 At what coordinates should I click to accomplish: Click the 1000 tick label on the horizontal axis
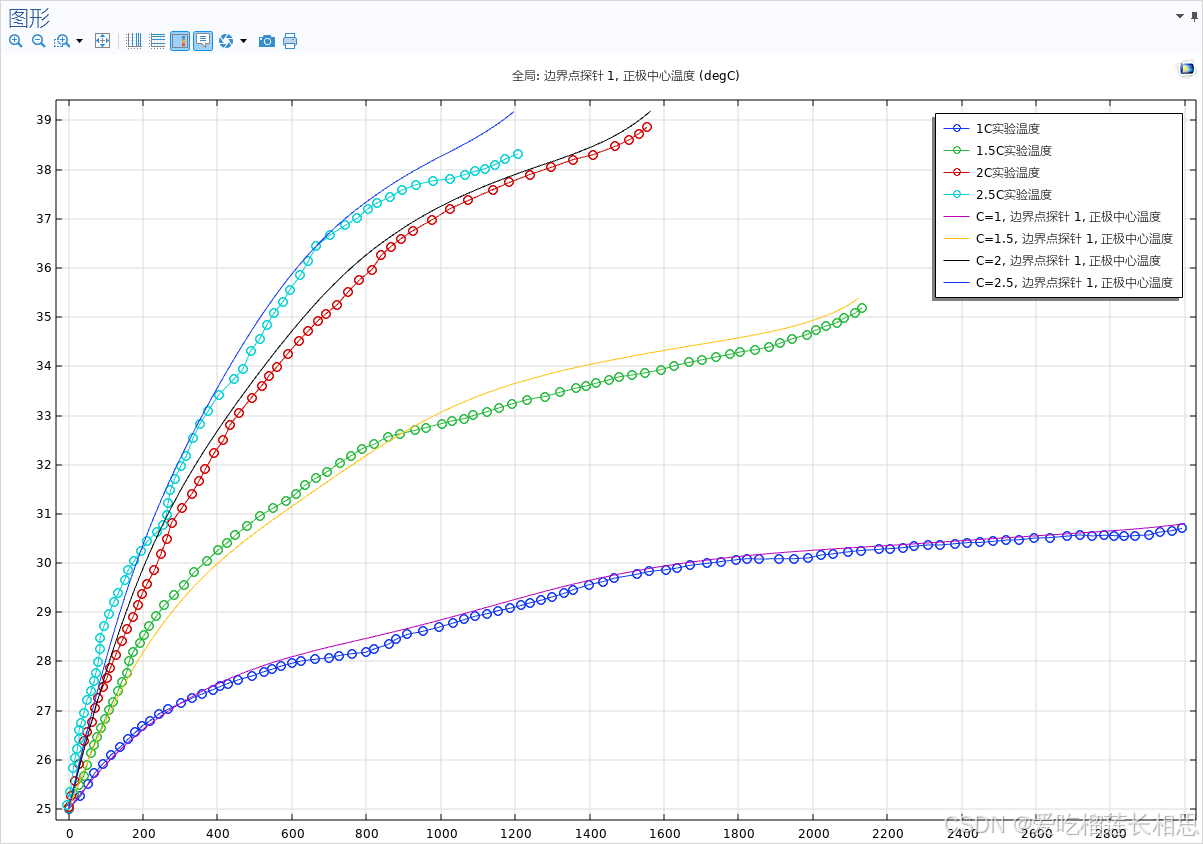(x=441, y=833)
